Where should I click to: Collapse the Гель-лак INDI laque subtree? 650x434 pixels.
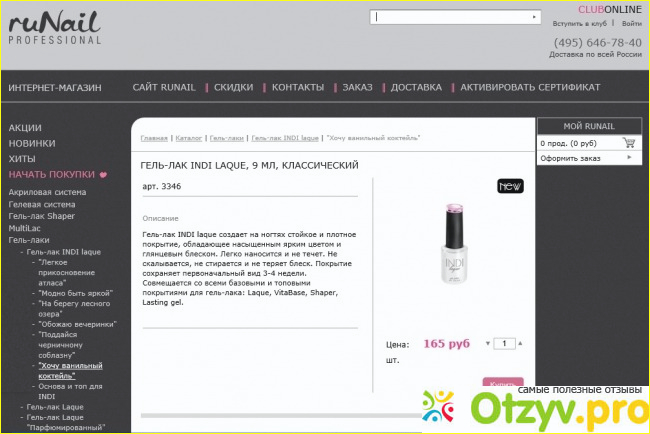(x=22, y=252)
